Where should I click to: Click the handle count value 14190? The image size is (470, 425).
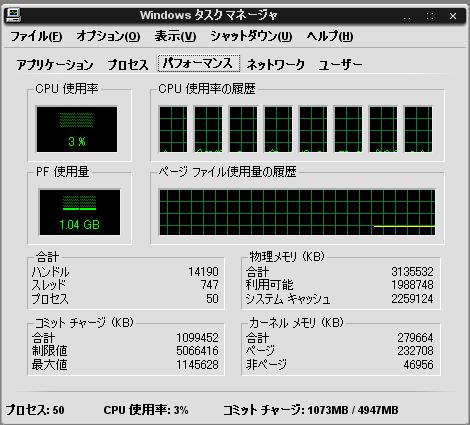point(203,272)
